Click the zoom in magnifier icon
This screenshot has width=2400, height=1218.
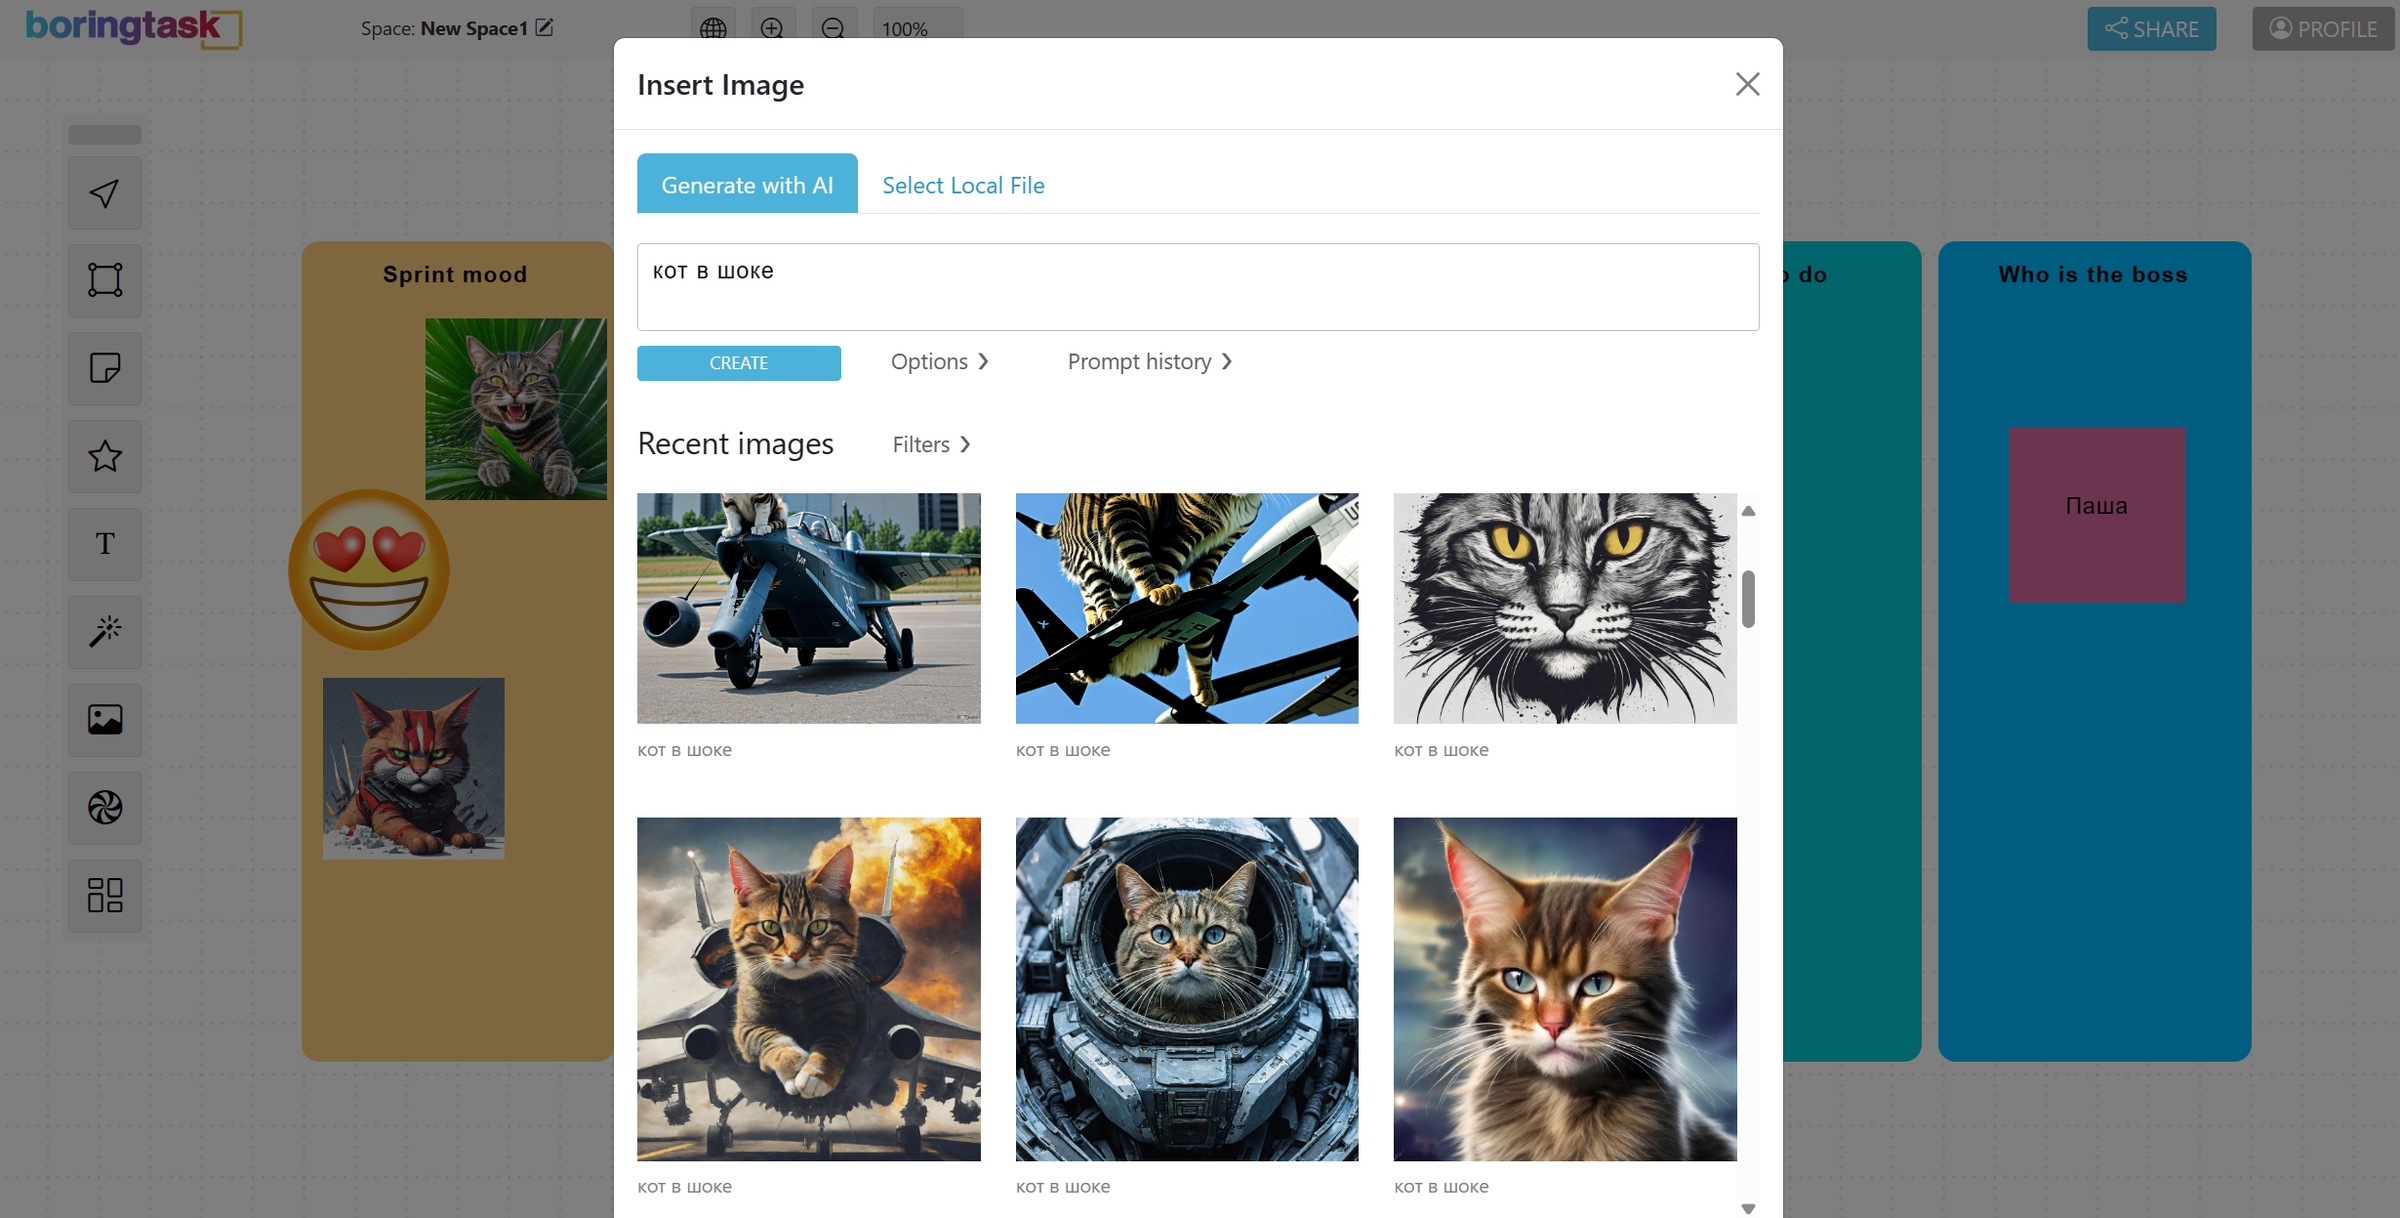772,28
